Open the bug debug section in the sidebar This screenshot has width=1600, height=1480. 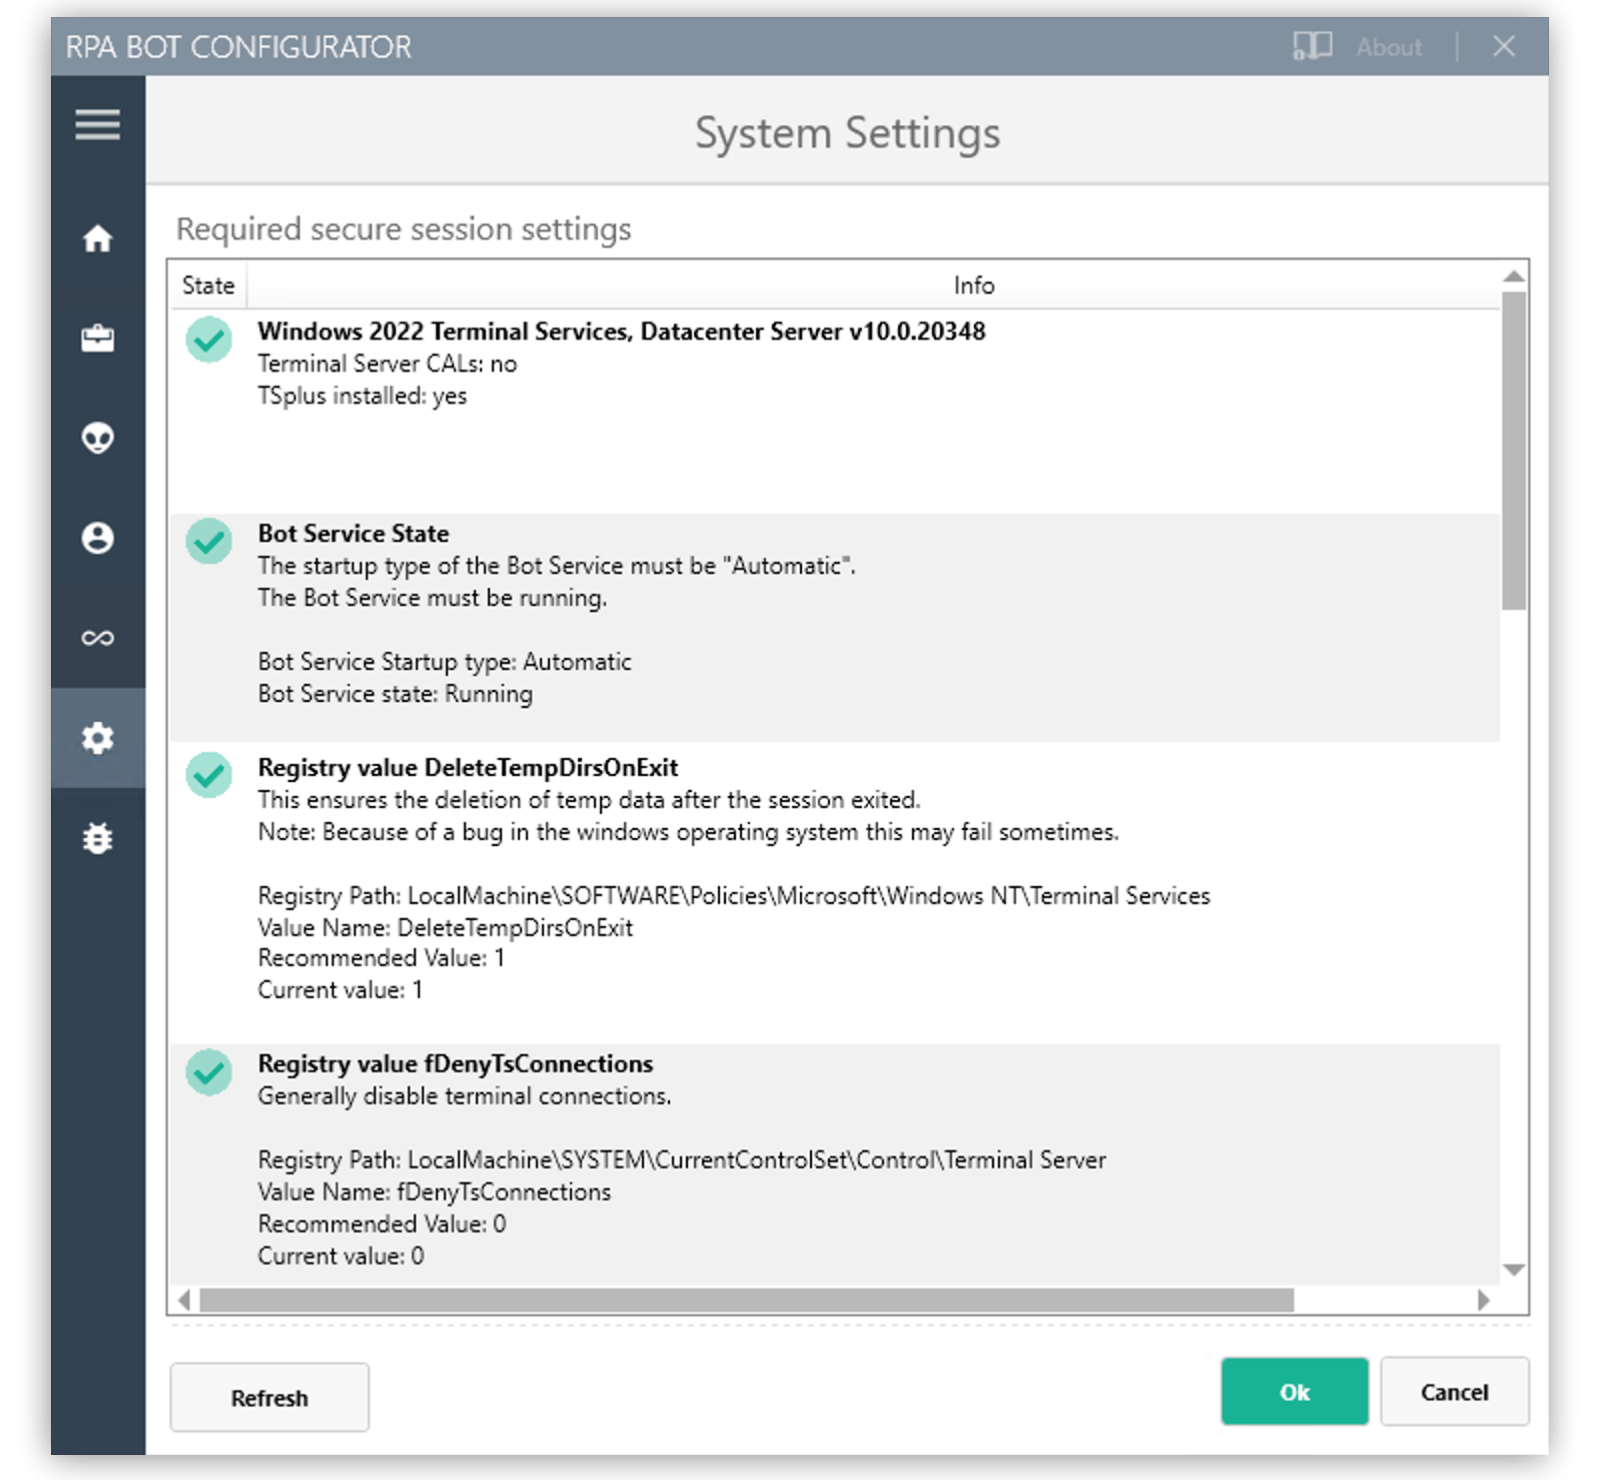pyautogui.click(x=97, y=839)
